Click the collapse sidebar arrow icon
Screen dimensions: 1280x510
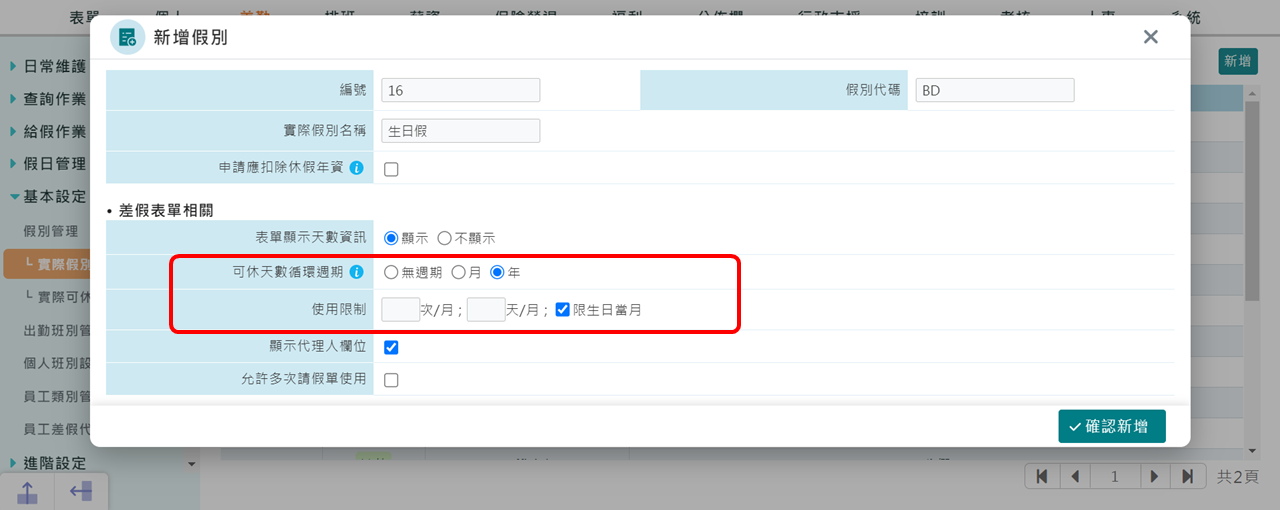click(81, 491)
